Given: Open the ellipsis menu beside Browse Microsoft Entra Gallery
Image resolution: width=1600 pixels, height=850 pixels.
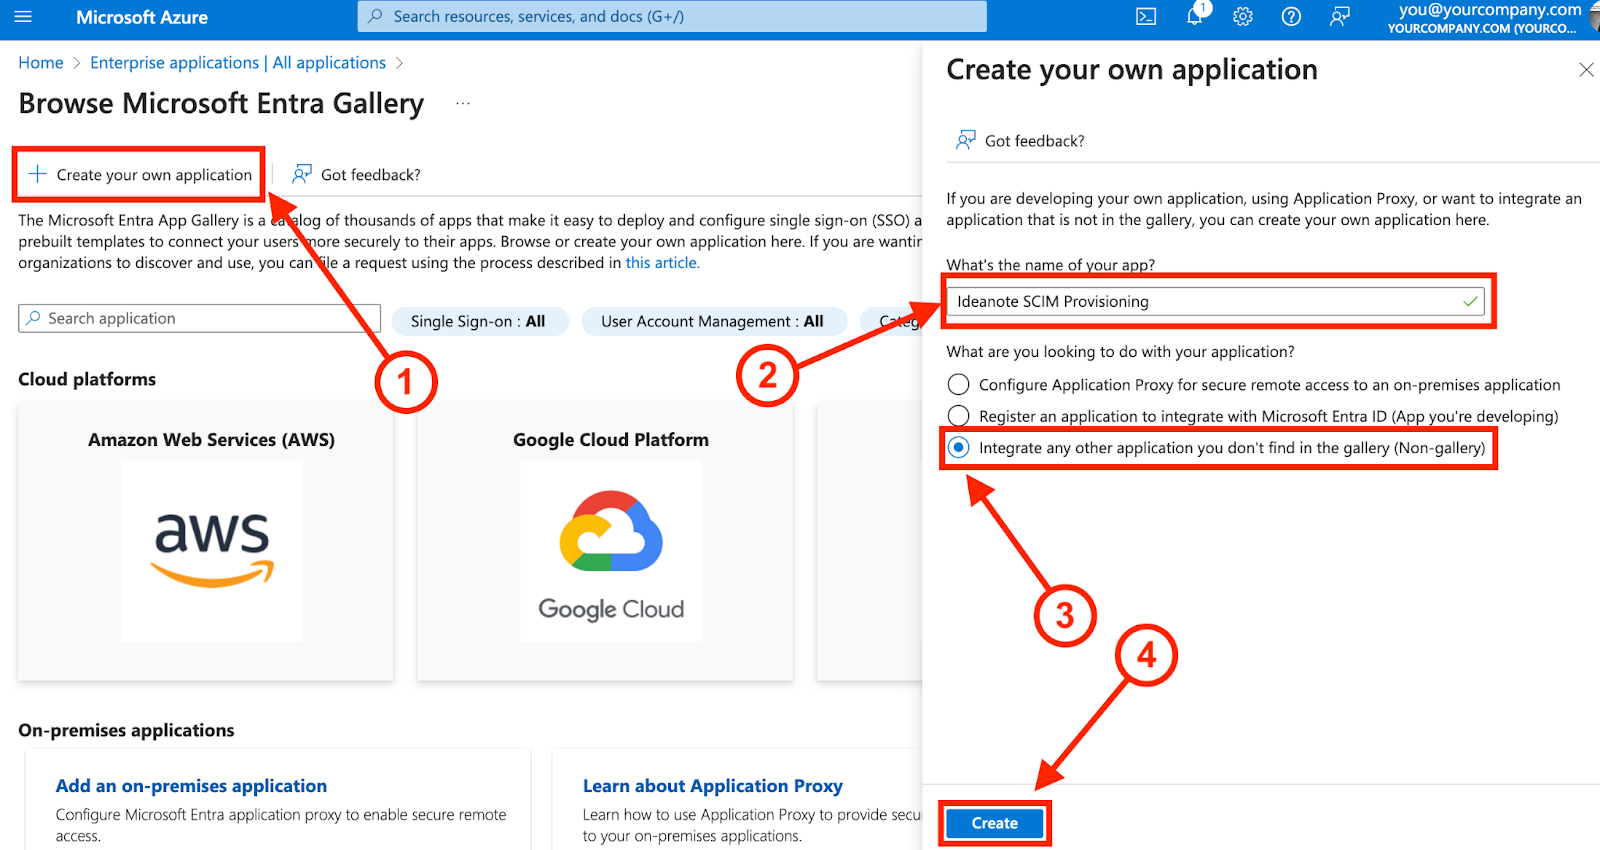Looking at the screenshot, I should [x=462, y=103].
